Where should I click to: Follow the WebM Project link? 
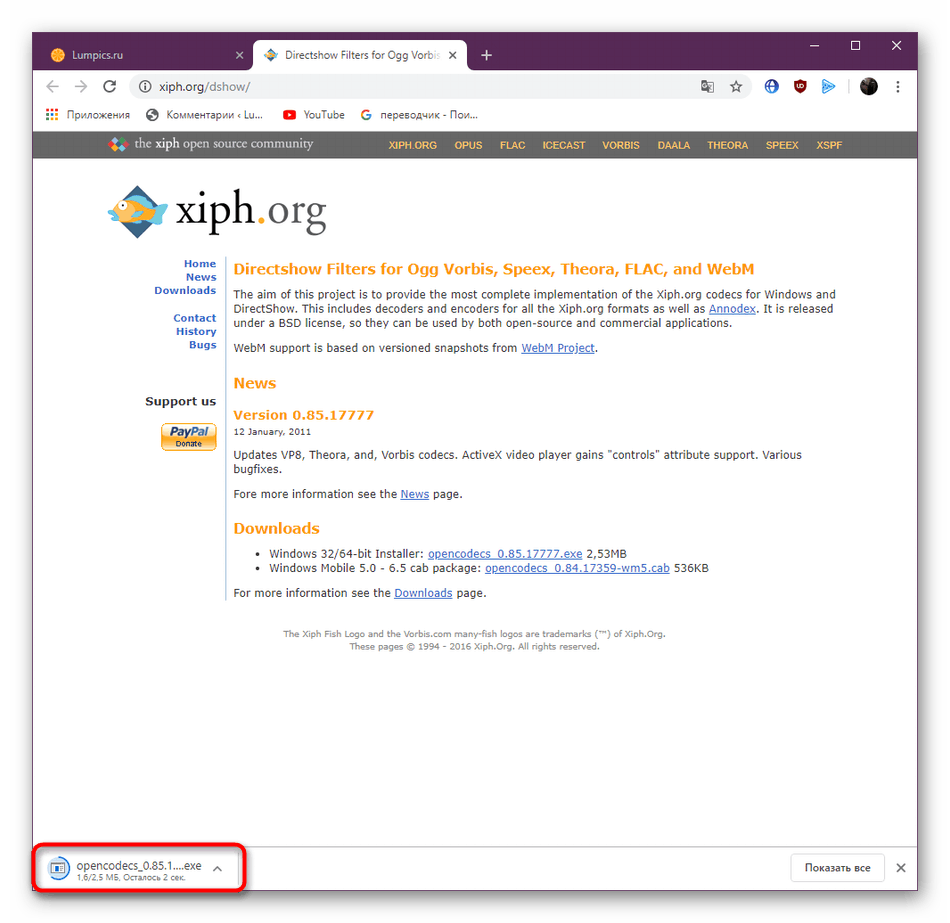point(557,348)
